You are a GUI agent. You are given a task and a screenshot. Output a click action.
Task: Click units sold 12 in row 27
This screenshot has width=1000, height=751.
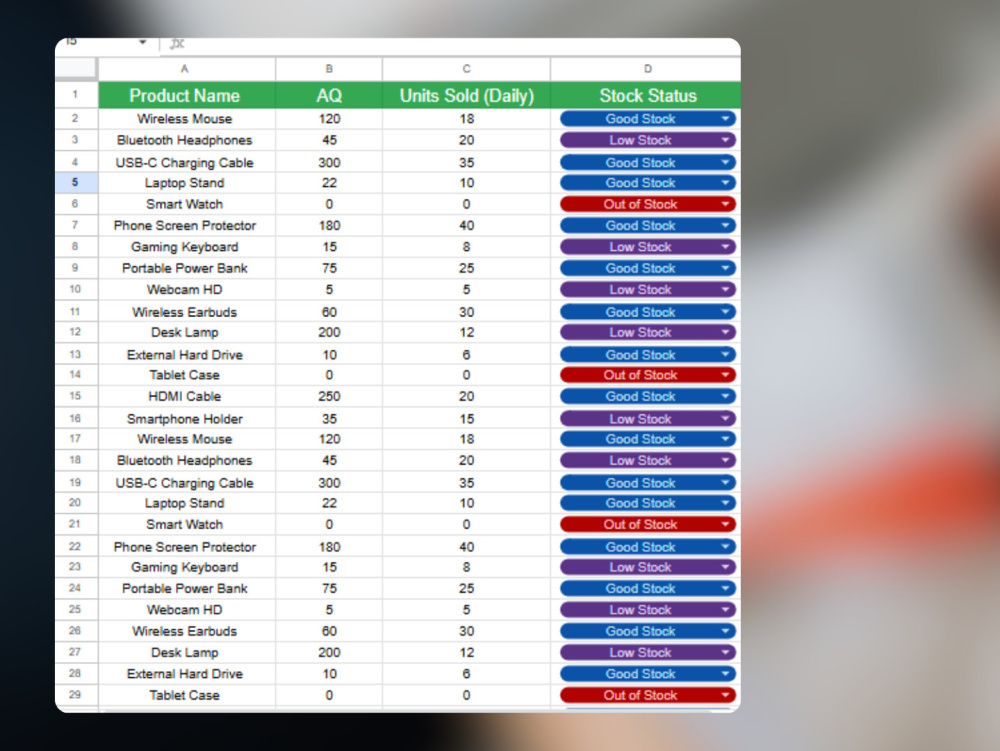coord(466,652)
